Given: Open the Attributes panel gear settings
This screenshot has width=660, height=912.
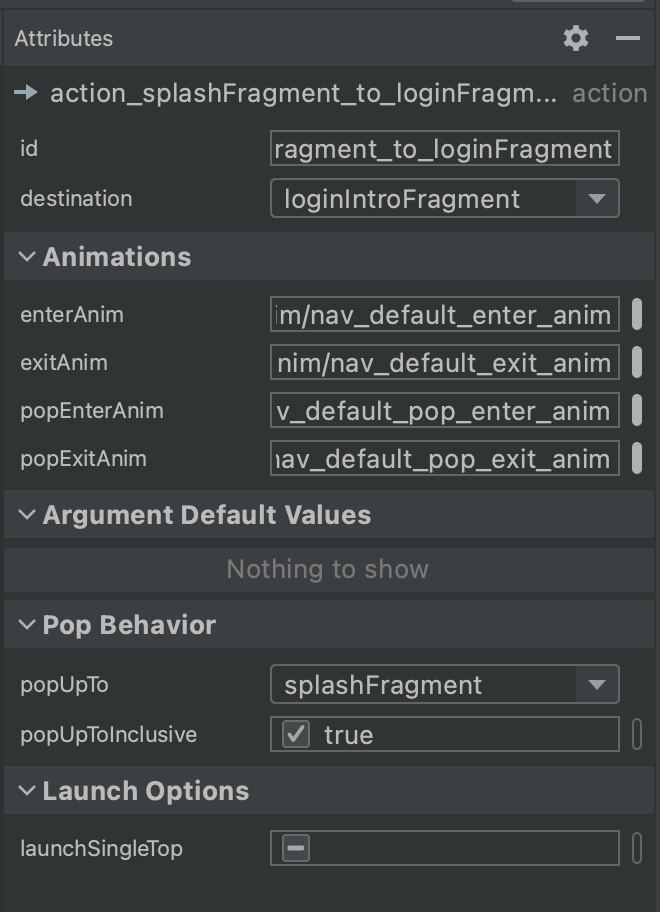Looking at the screenshot, I should [x=576, y=39].
